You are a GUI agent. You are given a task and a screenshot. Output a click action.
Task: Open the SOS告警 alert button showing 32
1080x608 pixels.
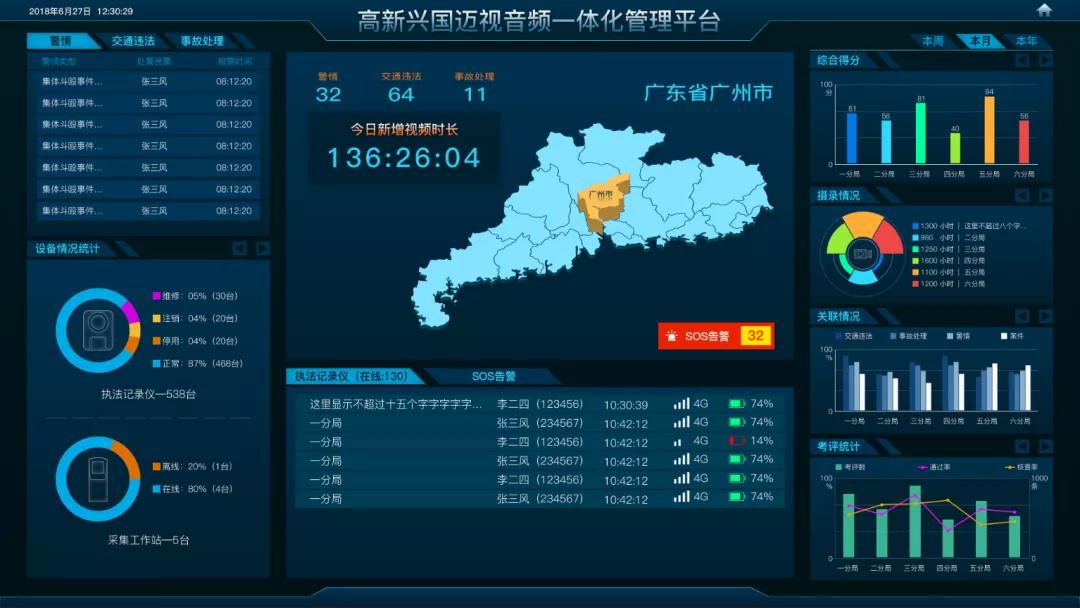point(716,336)
